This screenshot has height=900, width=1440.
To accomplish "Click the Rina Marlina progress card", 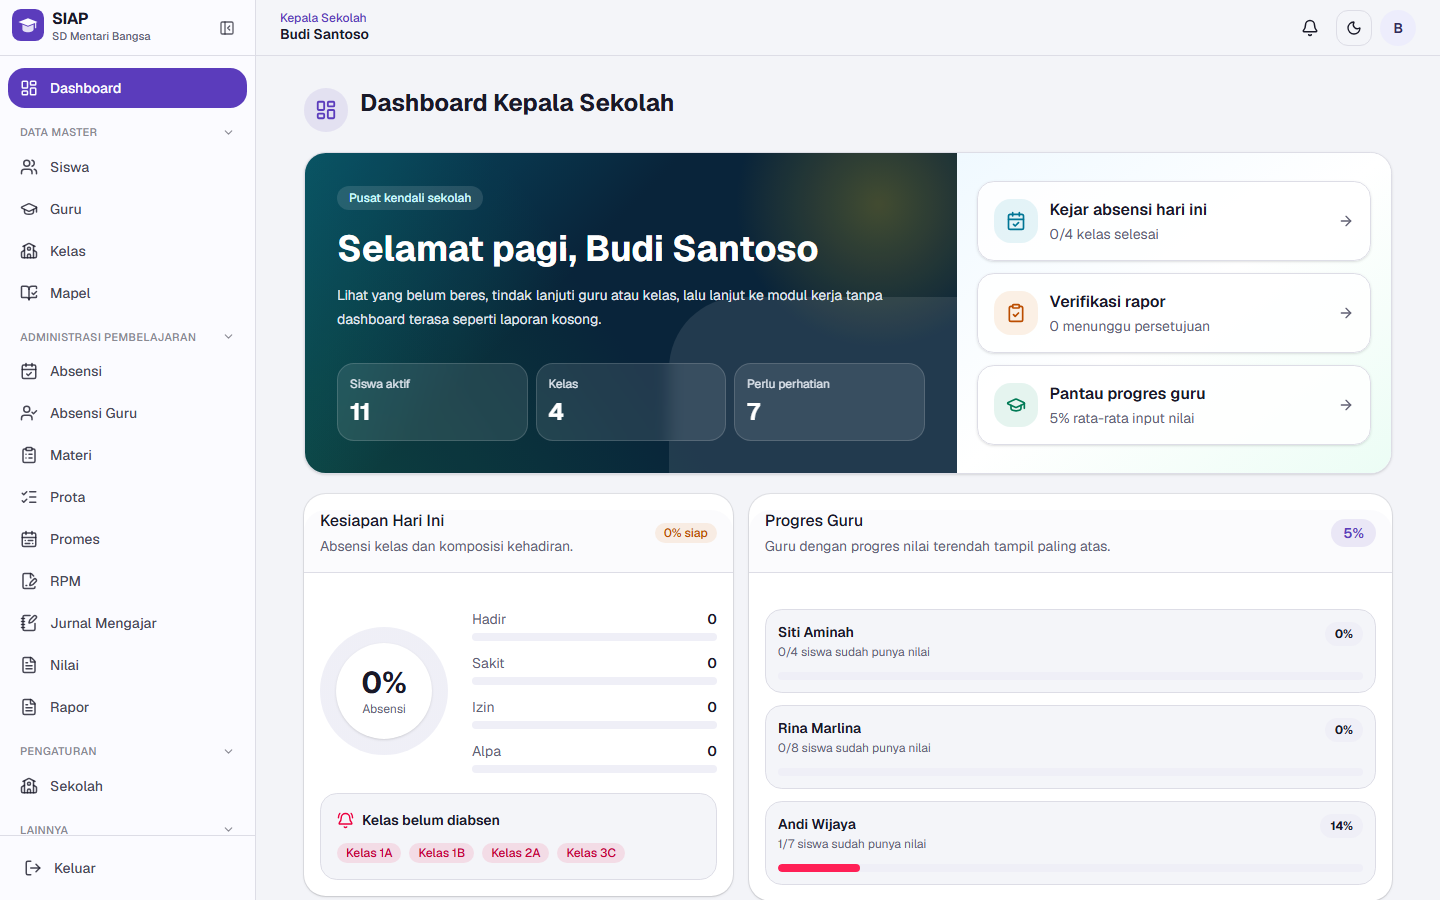I will click(x=1070, y=747).
